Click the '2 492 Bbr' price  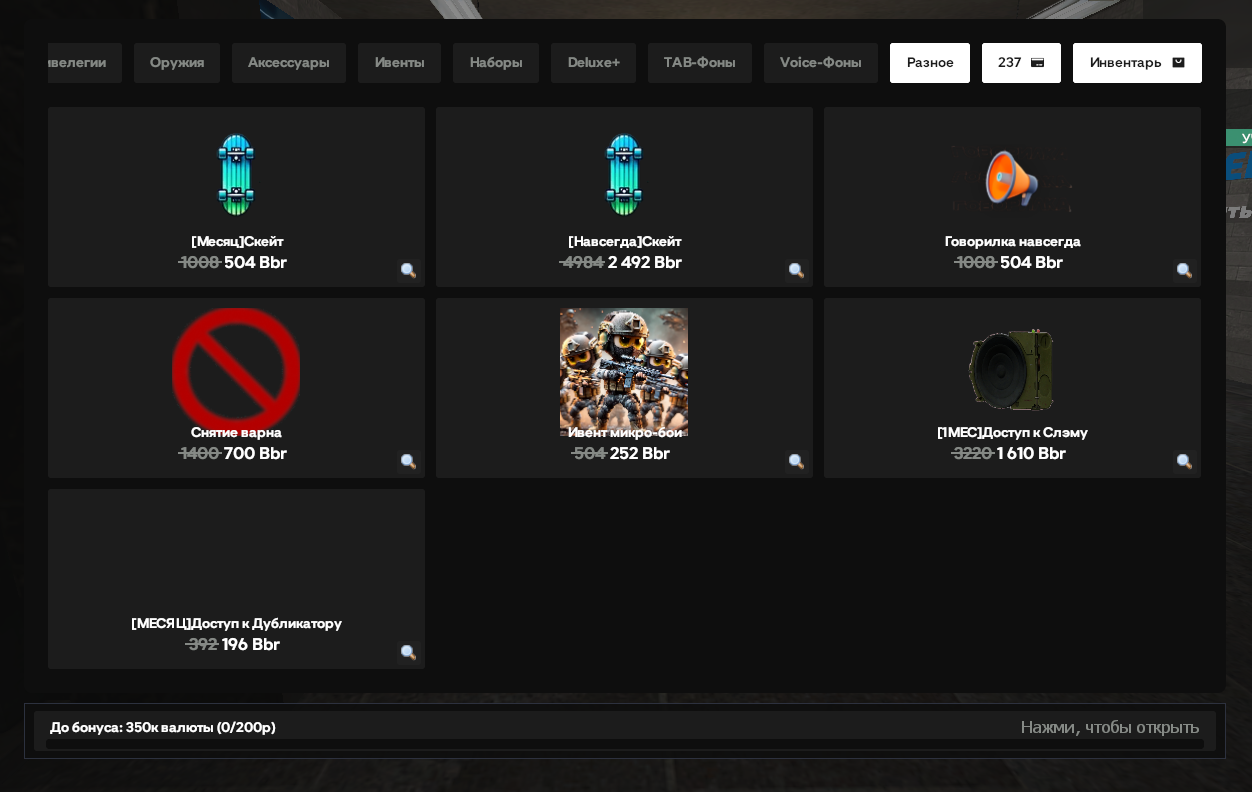tap(645, 262)
